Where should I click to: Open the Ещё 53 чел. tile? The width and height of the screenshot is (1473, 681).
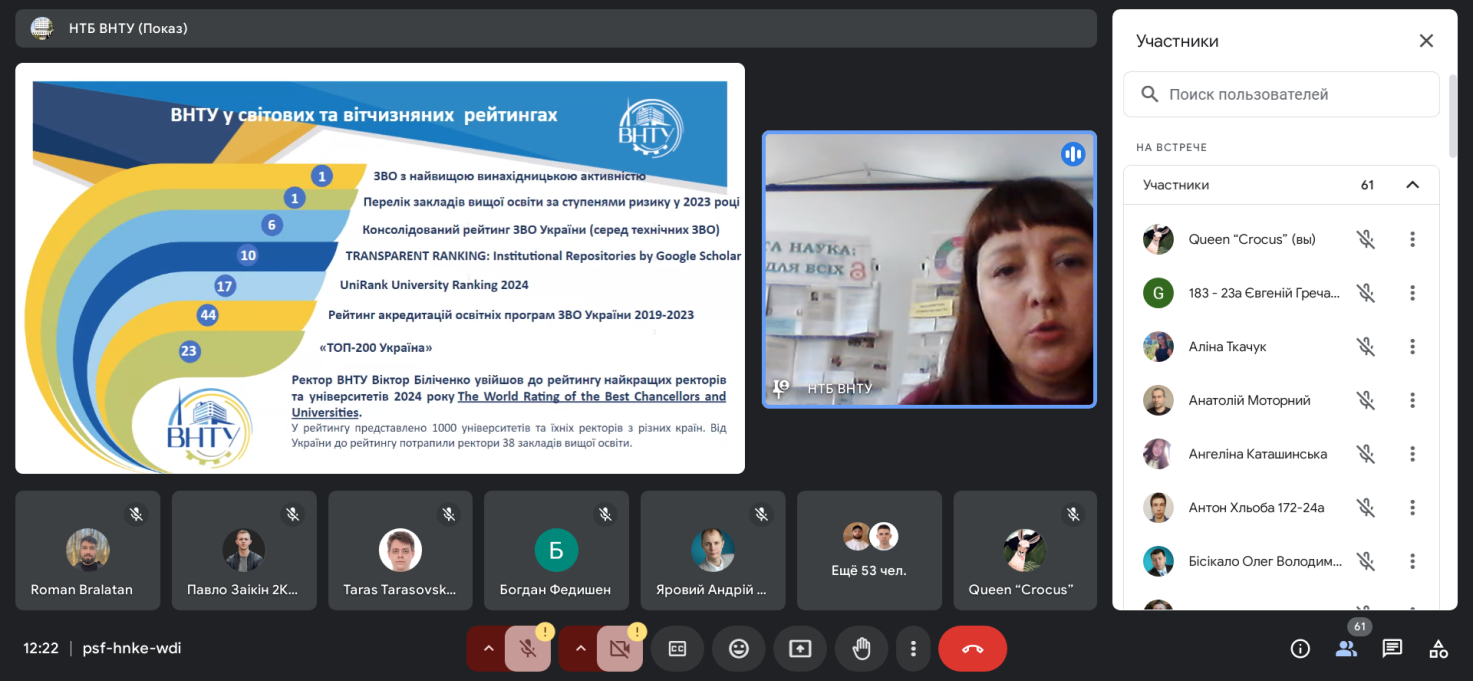[869, 550]
